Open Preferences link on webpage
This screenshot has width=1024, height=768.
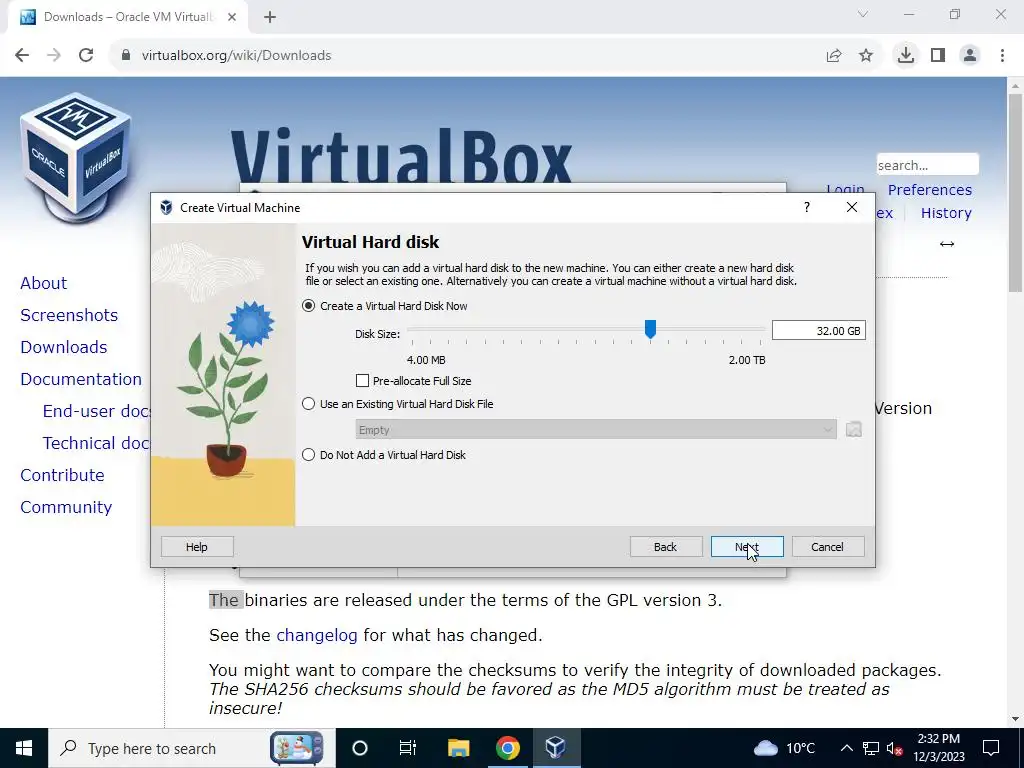930,190
